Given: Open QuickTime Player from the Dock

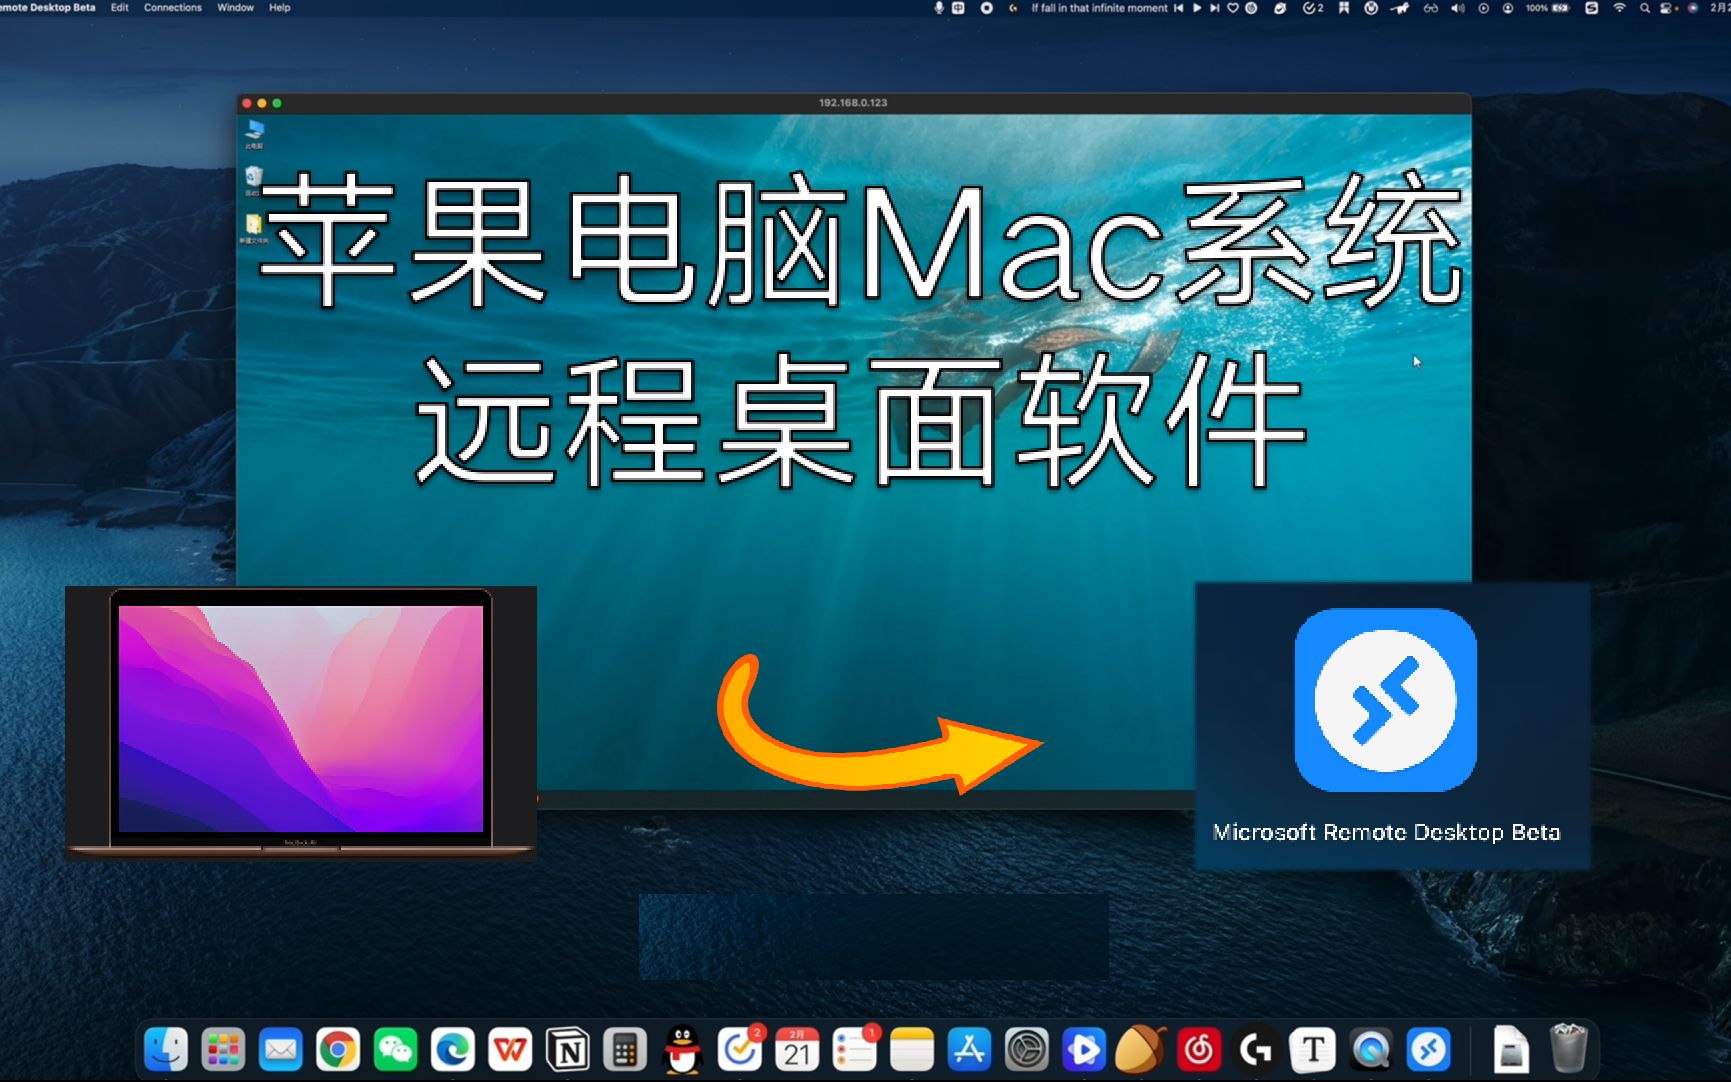Looking at the screenshot, I should coord(1371,1049).
